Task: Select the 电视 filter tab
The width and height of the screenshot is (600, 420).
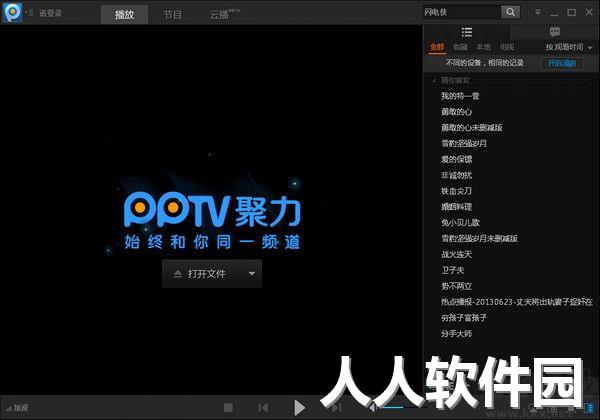Action: (507, 47)
